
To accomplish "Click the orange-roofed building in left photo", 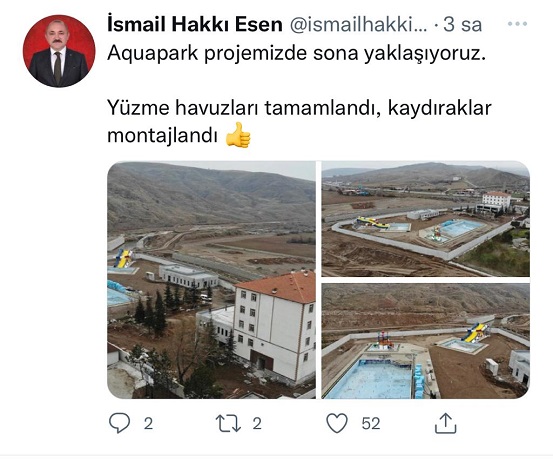I will (x=276, y=326).
